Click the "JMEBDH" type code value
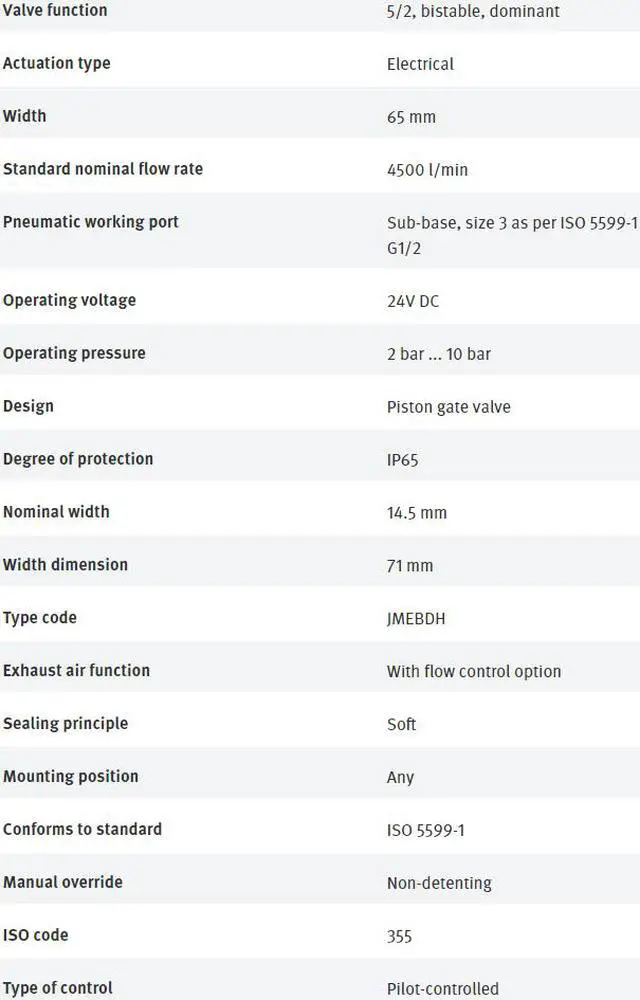This screenshot has height=1000, width=640. [x=416, y=619]
